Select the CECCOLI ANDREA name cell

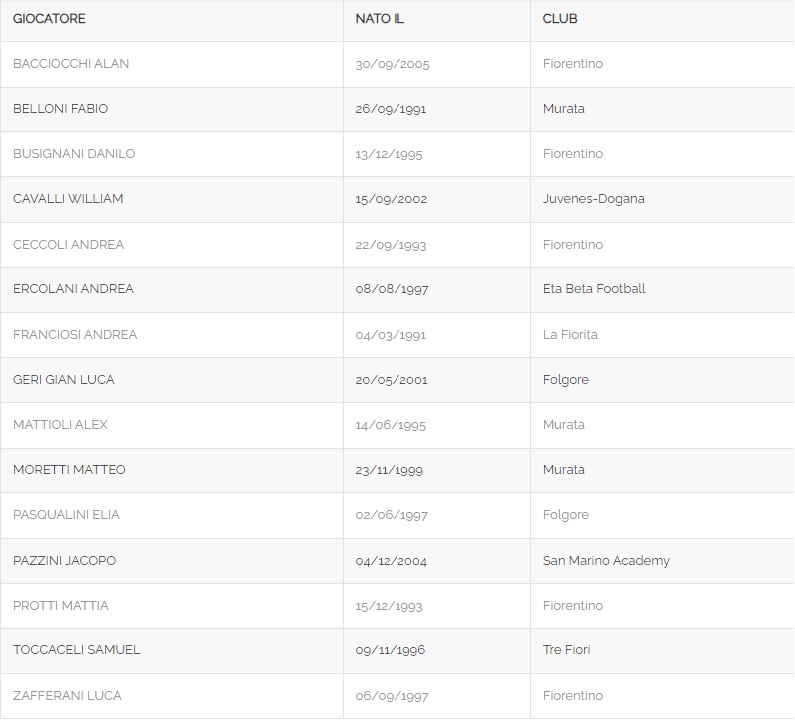pos(68,245)
